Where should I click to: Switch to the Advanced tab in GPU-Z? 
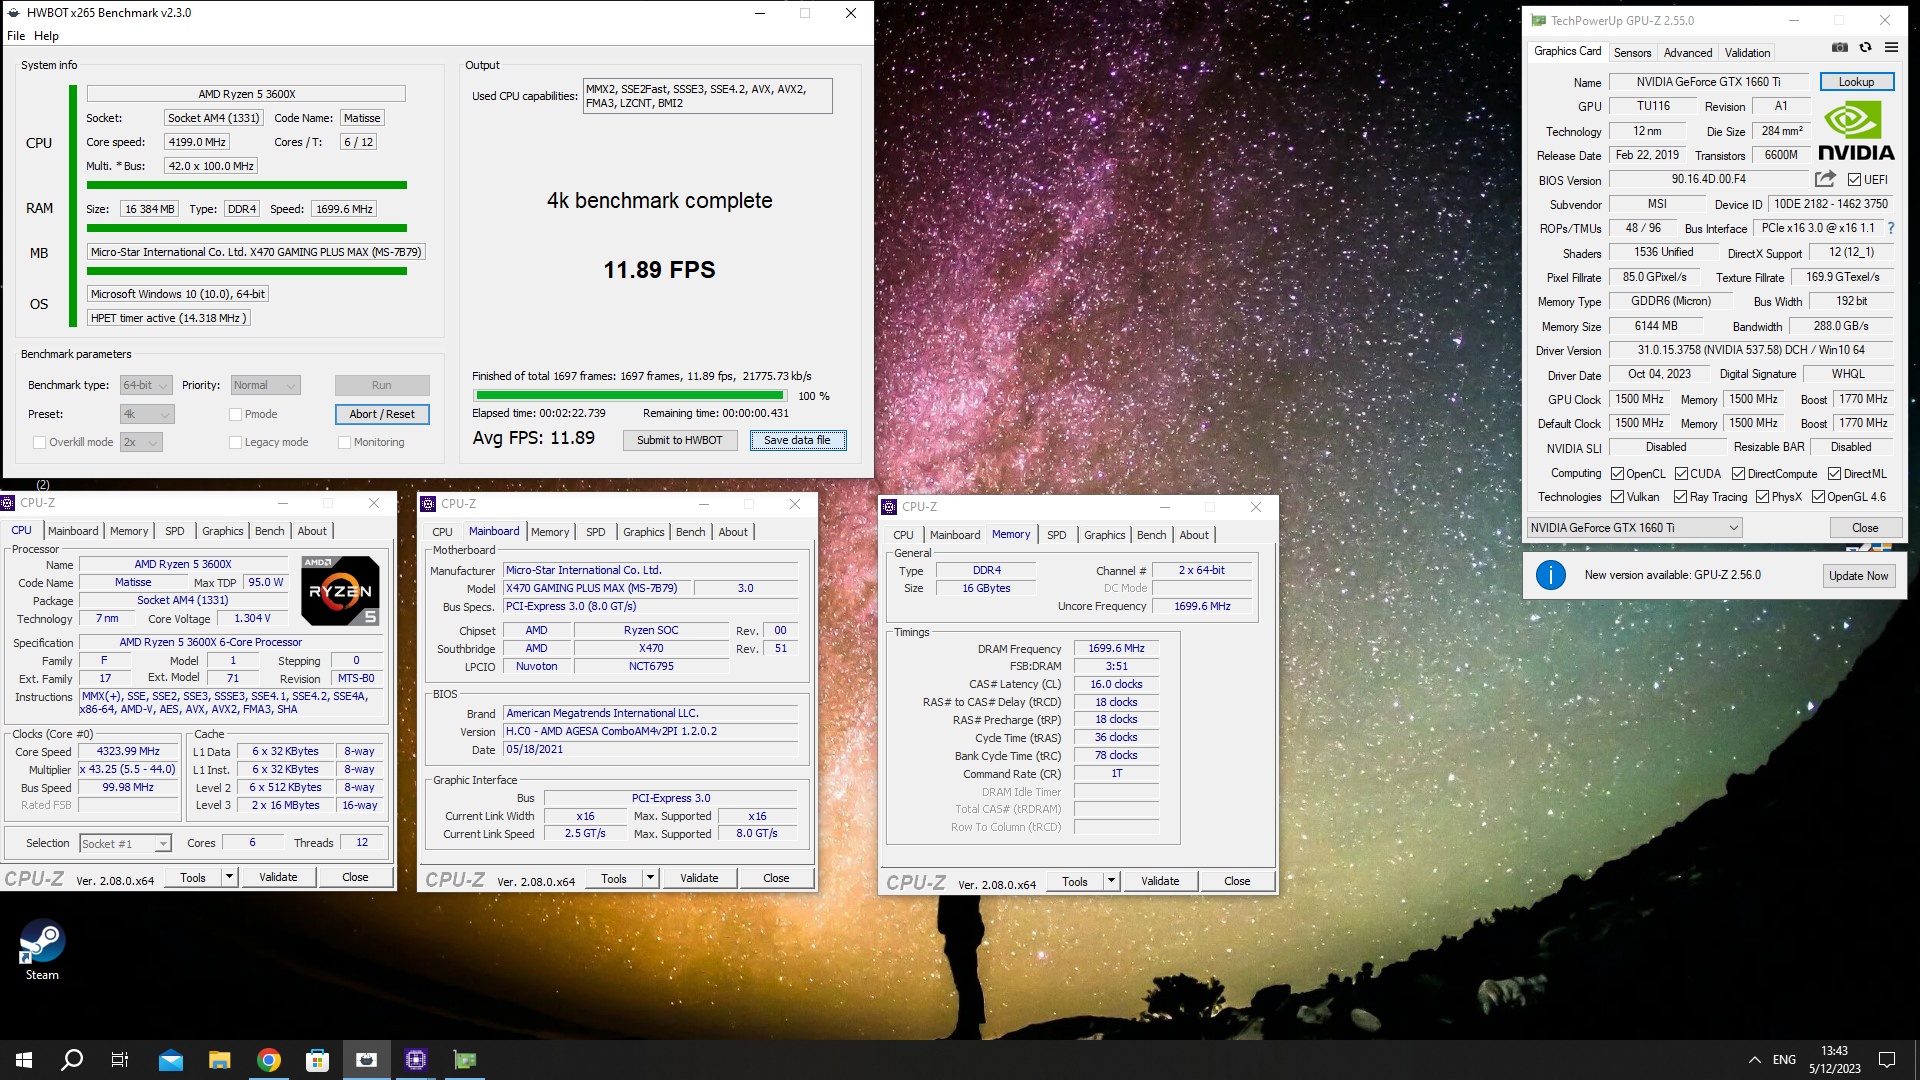tap(1688, 52)
